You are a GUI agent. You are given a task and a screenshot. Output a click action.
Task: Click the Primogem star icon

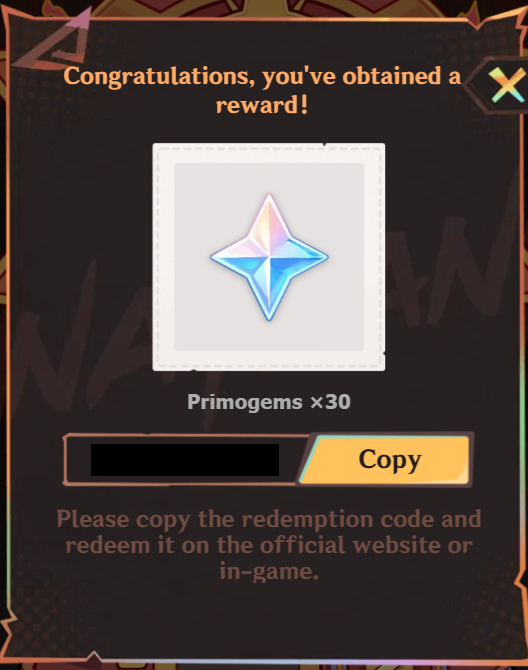(x=269, y=257)
